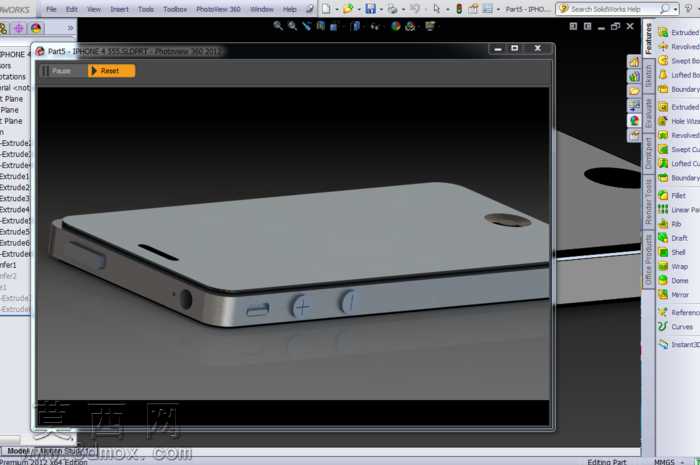700x465 pixels.
Task: Click the New document icon
Action: pyautogui.click(x=326, y=8)
